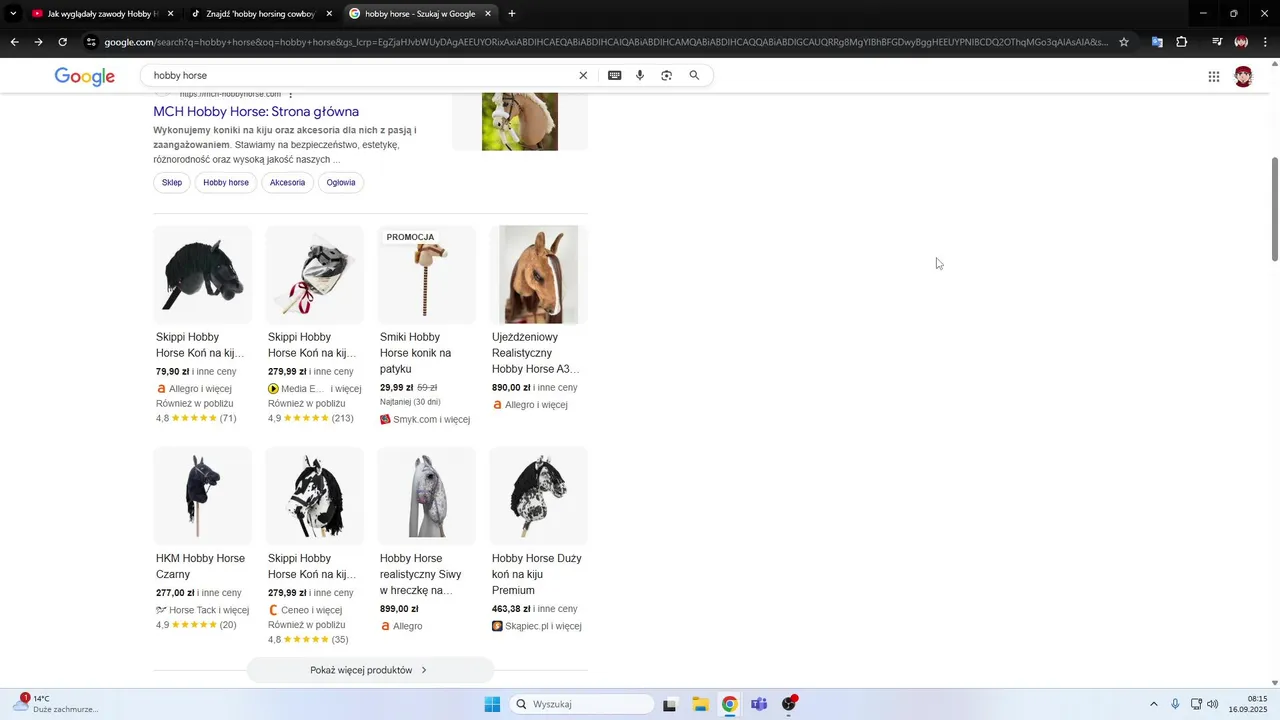Open OBS Studio from taskbar
Screen dimensions: 1280x720
(789, 704)
